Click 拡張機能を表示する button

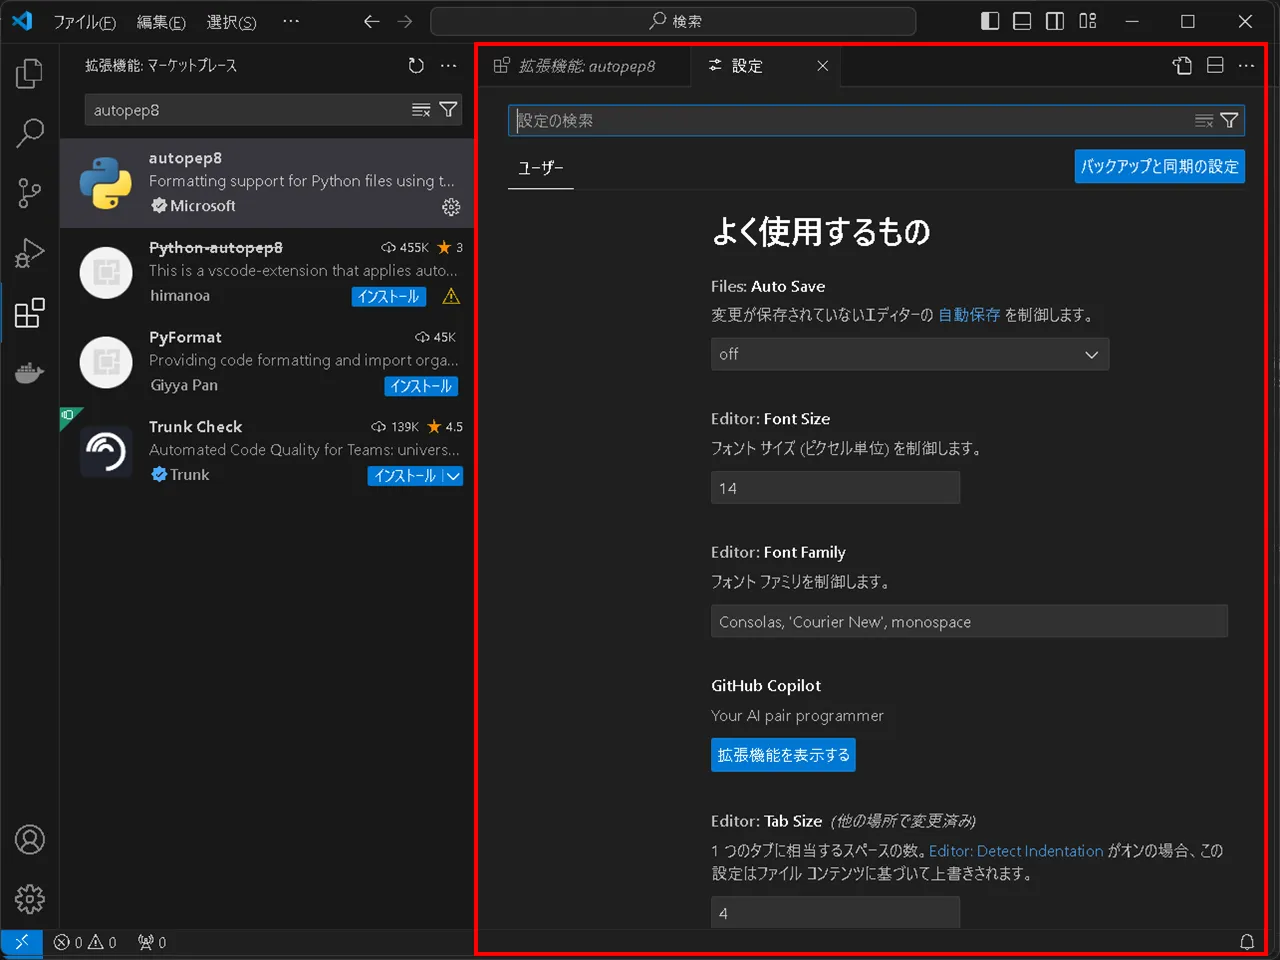(x=783, y=755)
